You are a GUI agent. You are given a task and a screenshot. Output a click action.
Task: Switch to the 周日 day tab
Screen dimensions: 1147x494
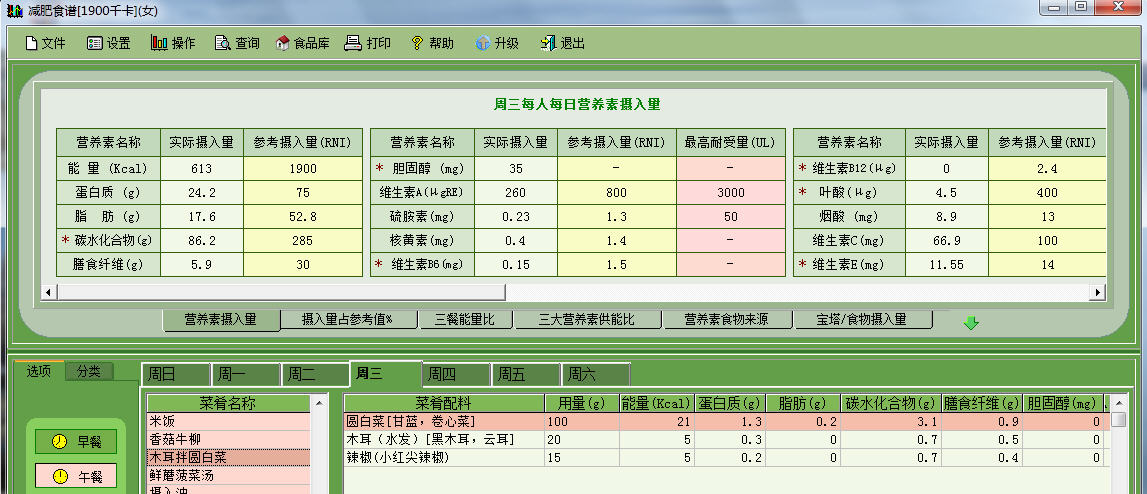[162, 375]
